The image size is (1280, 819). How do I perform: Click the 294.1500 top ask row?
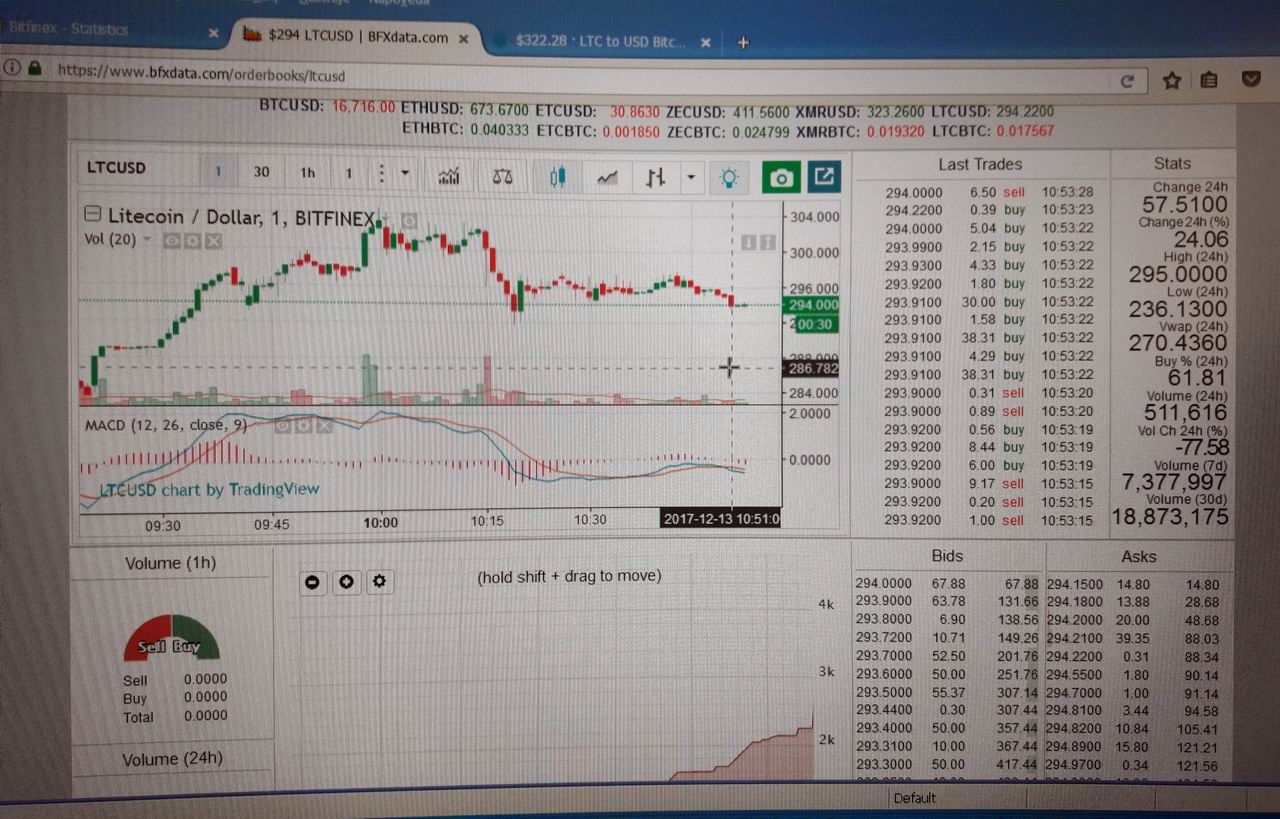coord(1133,584)
